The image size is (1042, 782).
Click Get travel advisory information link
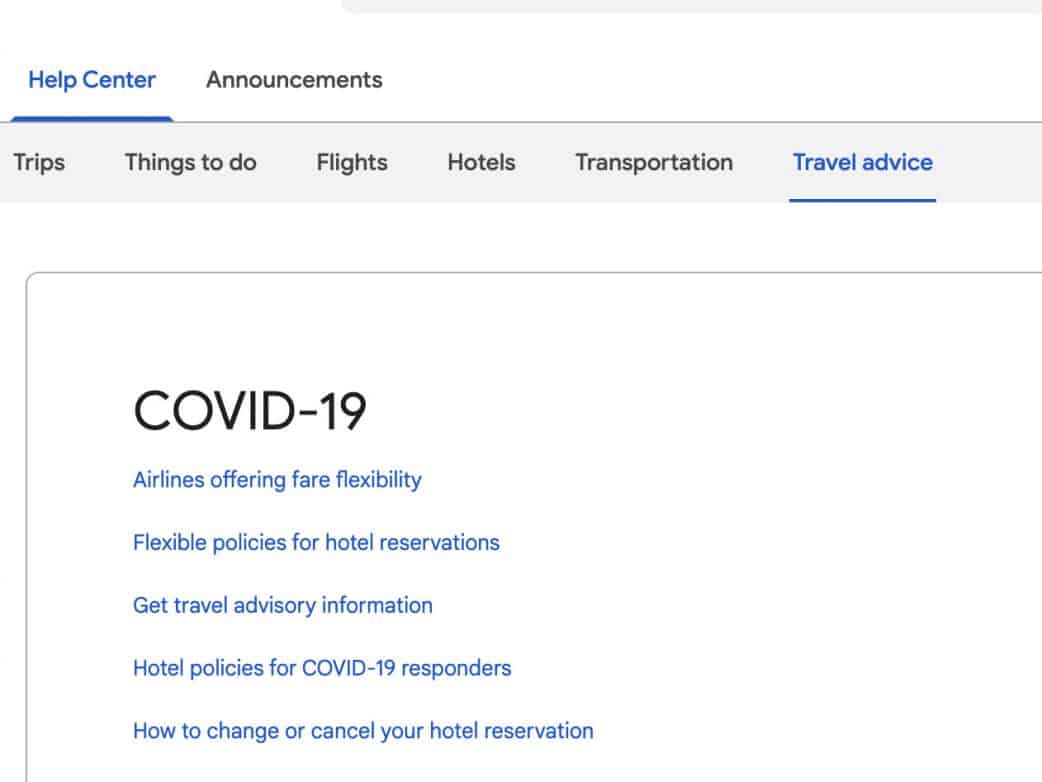(x=283, y=605)
